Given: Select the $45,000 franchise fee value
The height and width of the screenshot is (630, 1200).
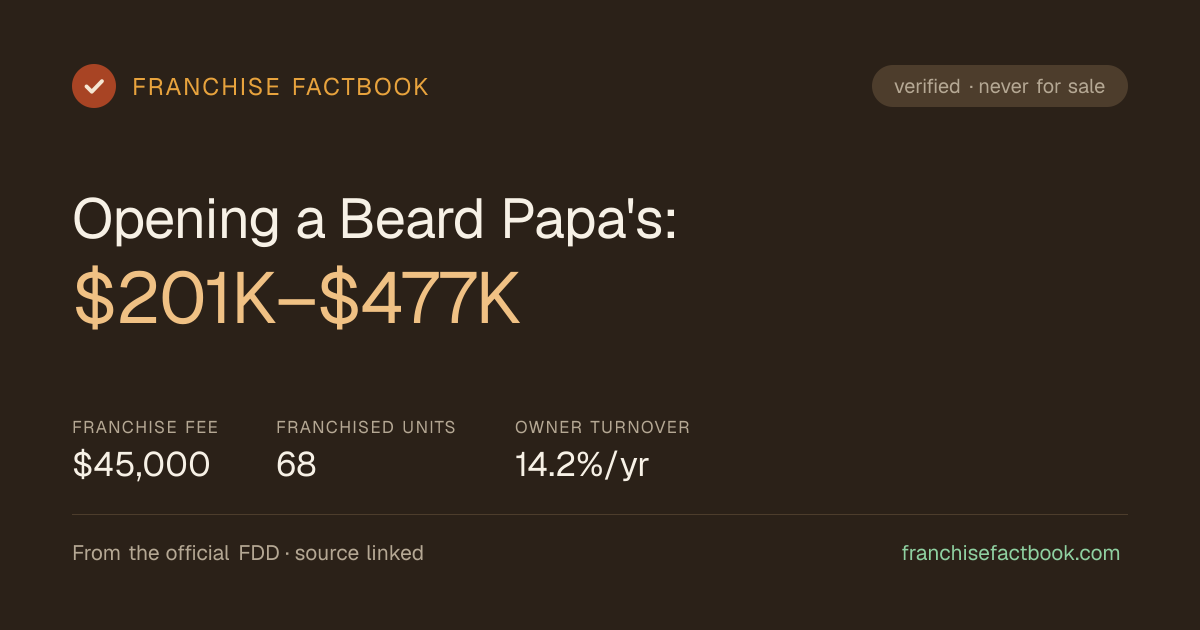Looking at the screenshot, I should point(141,464).
